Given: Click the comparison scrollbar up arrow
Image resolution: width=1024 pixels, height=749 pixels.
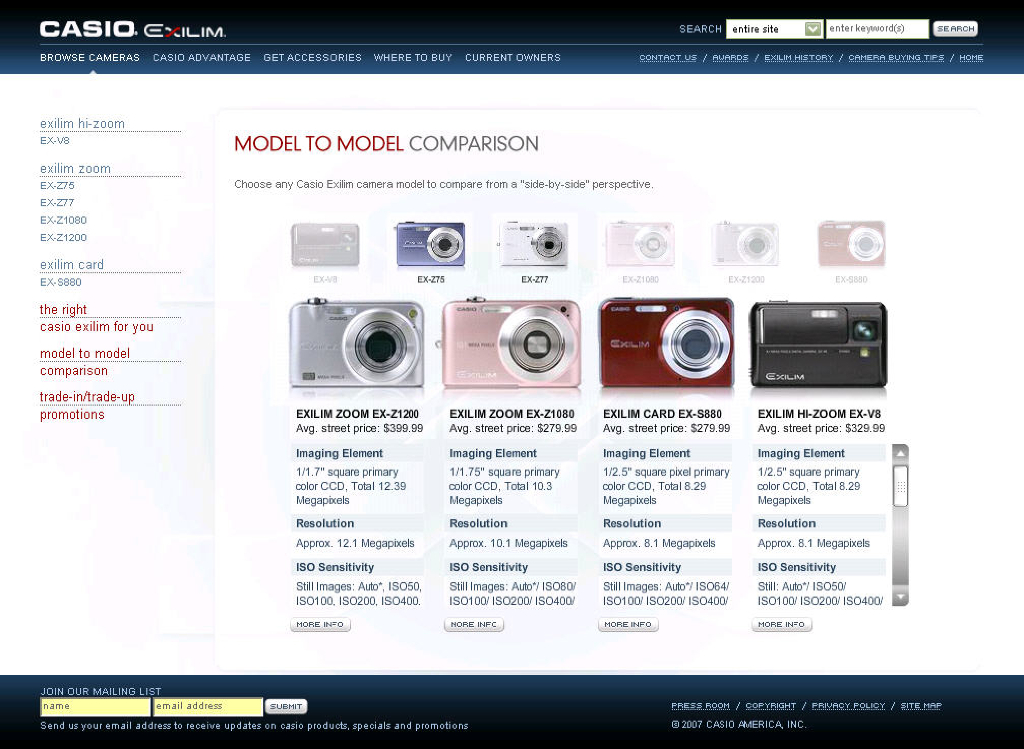Looking at the screenshot, I should pyautogui.click(x=901, y=453).
